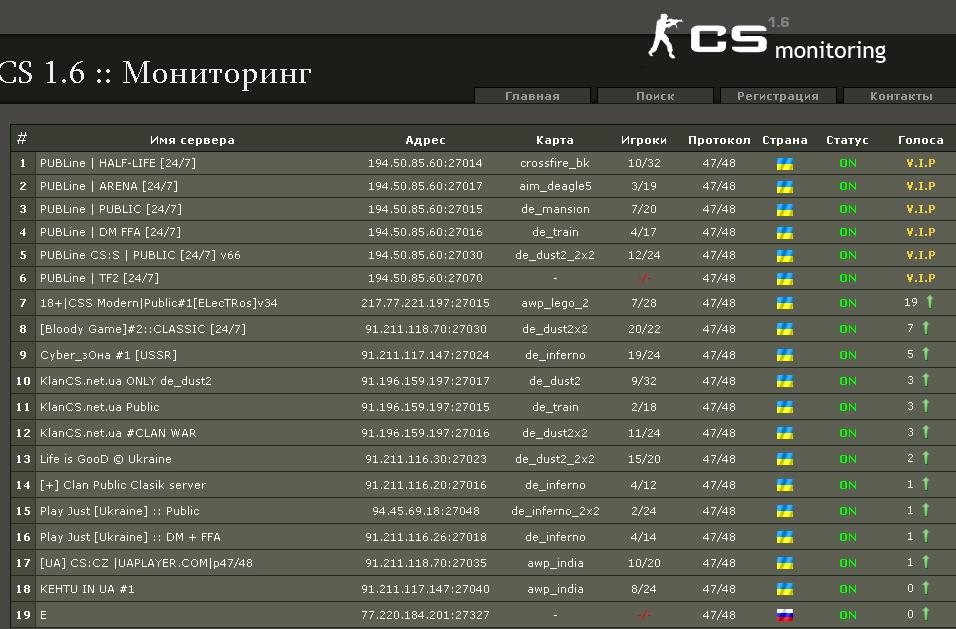The height and width of the screenshot is (629, 956).
Task: Vote up the Cyber_зОна #1 server arrow
Action: point(926,354)
